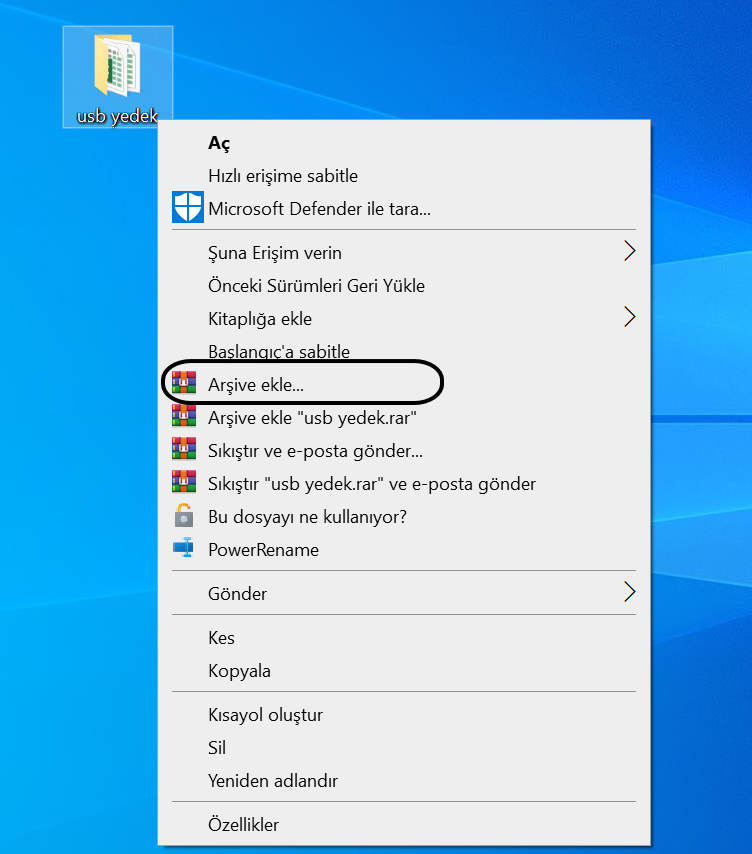This screenshot has height=854, width=752.
Task: Pin folder with Başlangıç'a sabitle
Action: coord(279,352)
